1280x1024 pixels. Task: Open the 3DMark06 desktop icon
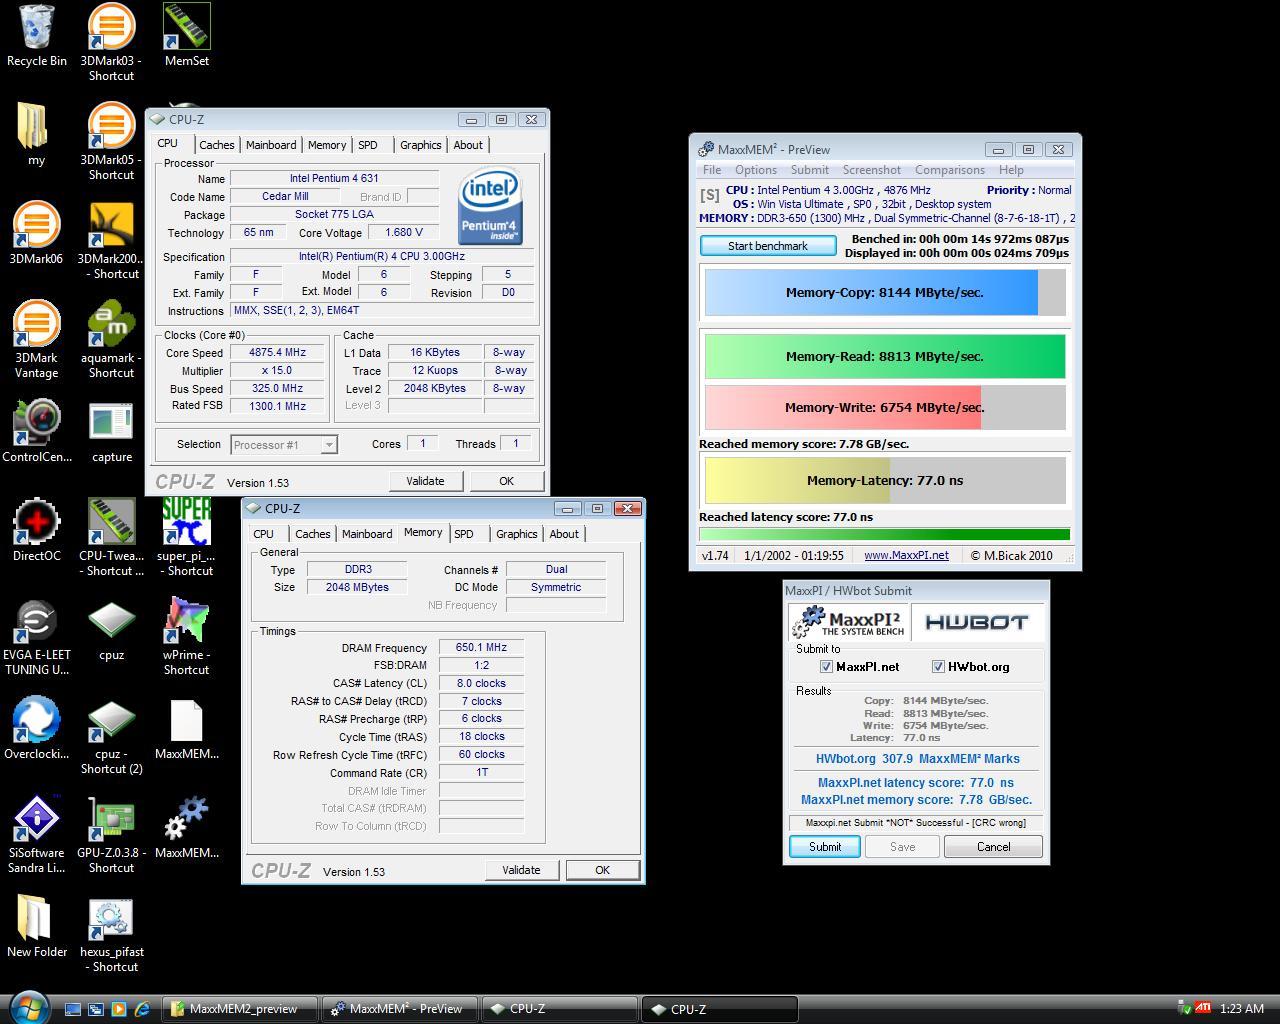pyautogui.click(x=36, y=233)
